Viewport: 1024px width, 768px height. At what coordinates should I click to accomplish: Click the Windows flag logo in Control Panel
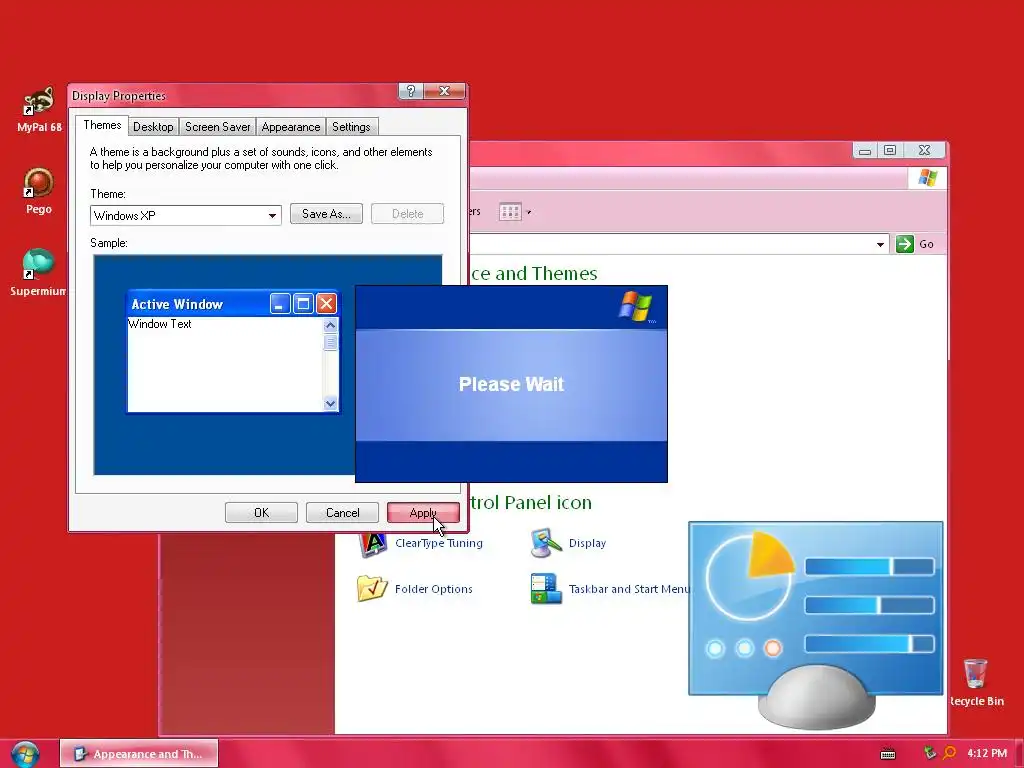click(x=927, y=178)
